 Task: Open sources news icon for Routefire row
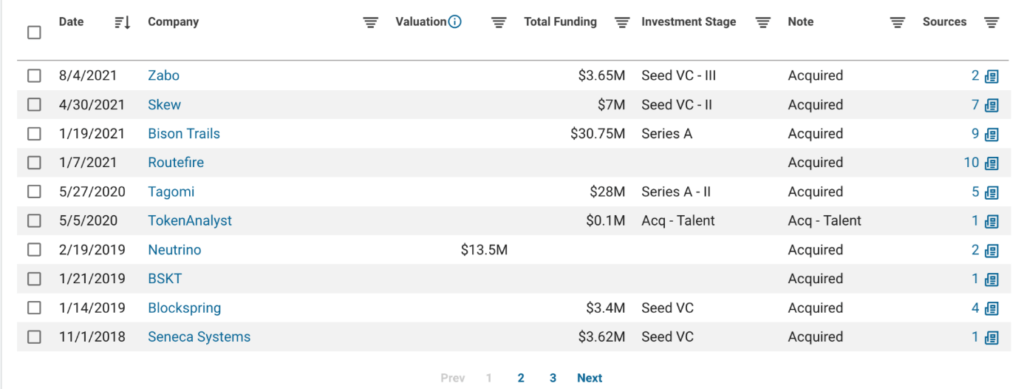tap(992, 163)
